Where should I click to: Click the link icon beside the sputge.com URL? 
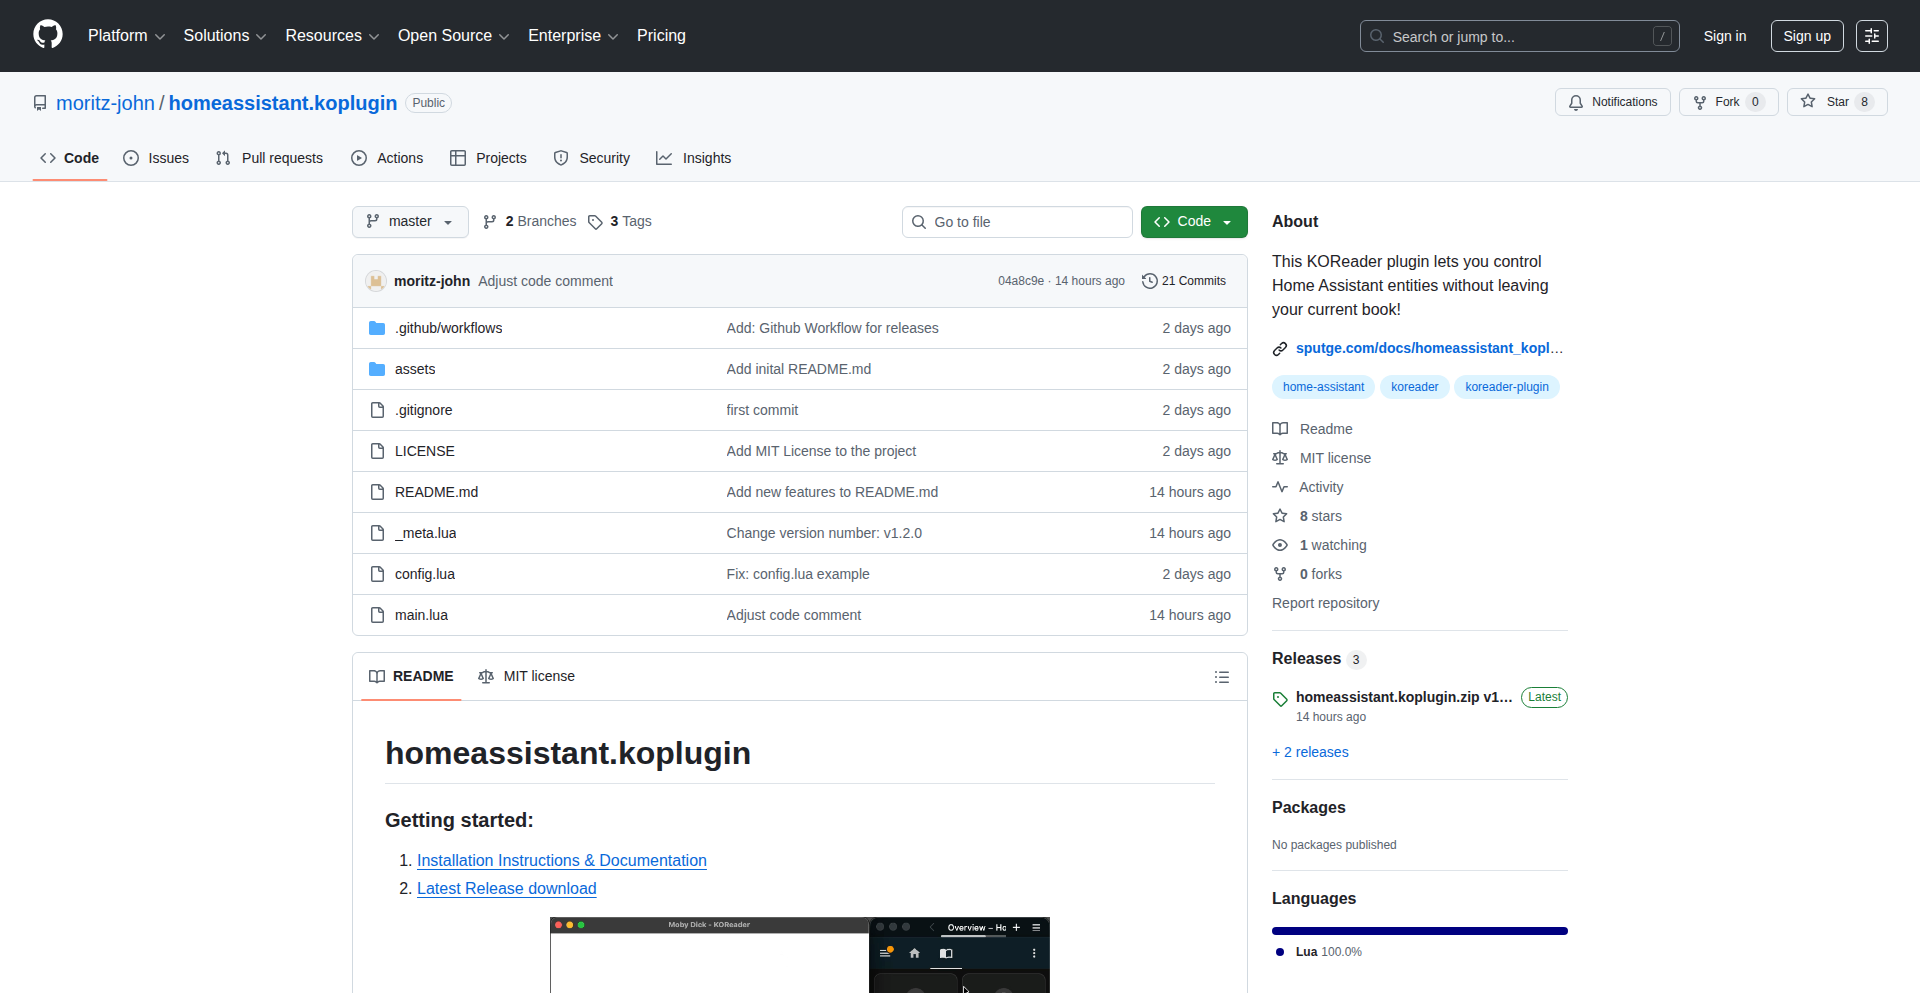(x=1280, y=349)
